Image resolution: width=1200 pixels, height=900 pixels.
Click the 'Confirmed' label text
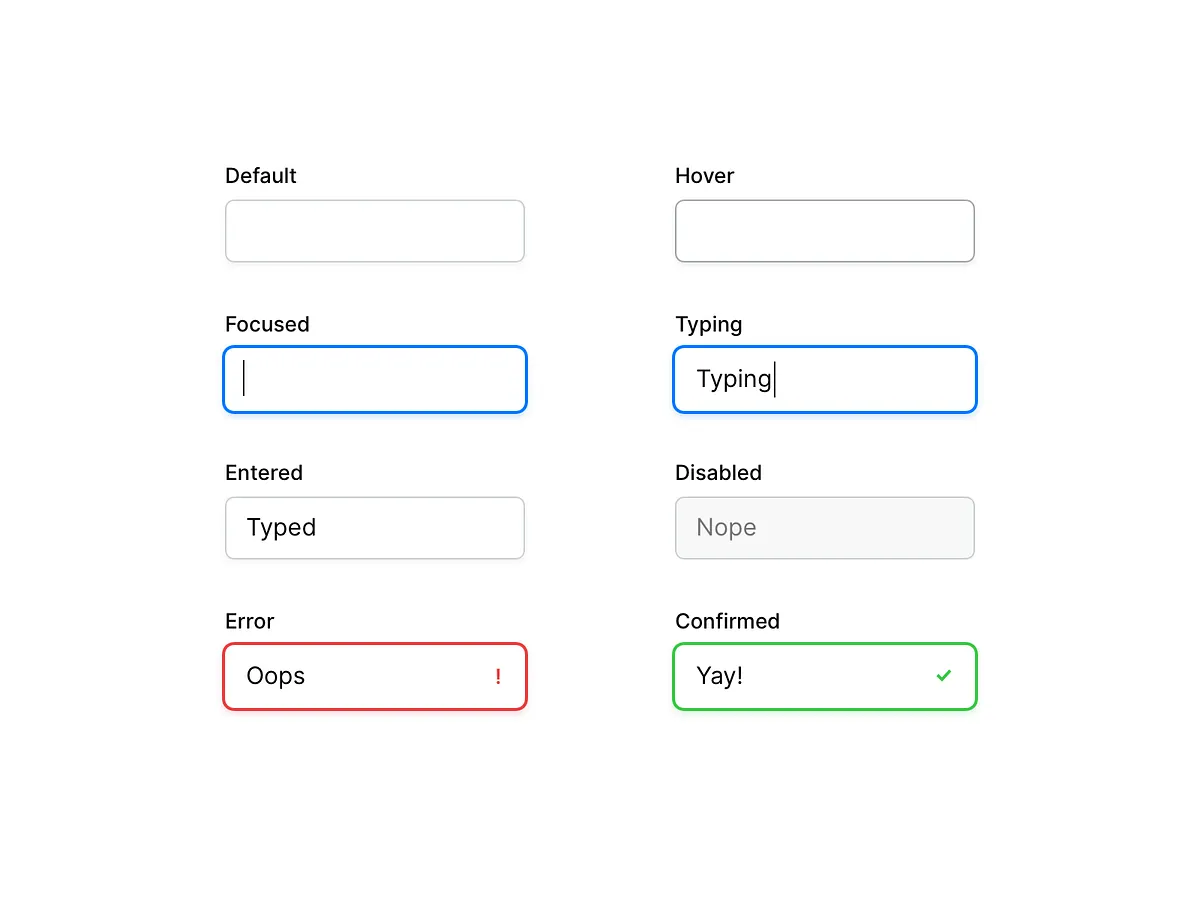[727, 621]
